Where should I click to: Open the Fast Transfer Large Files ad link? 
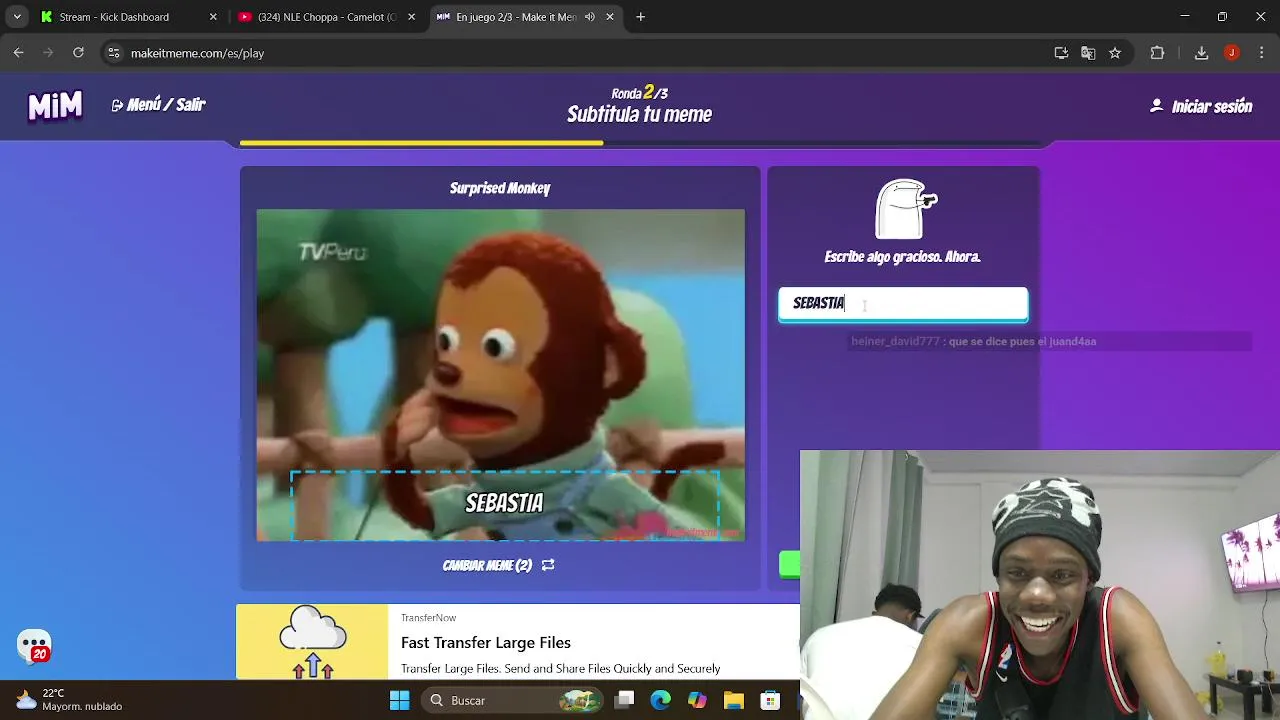[x=486, y=643]
